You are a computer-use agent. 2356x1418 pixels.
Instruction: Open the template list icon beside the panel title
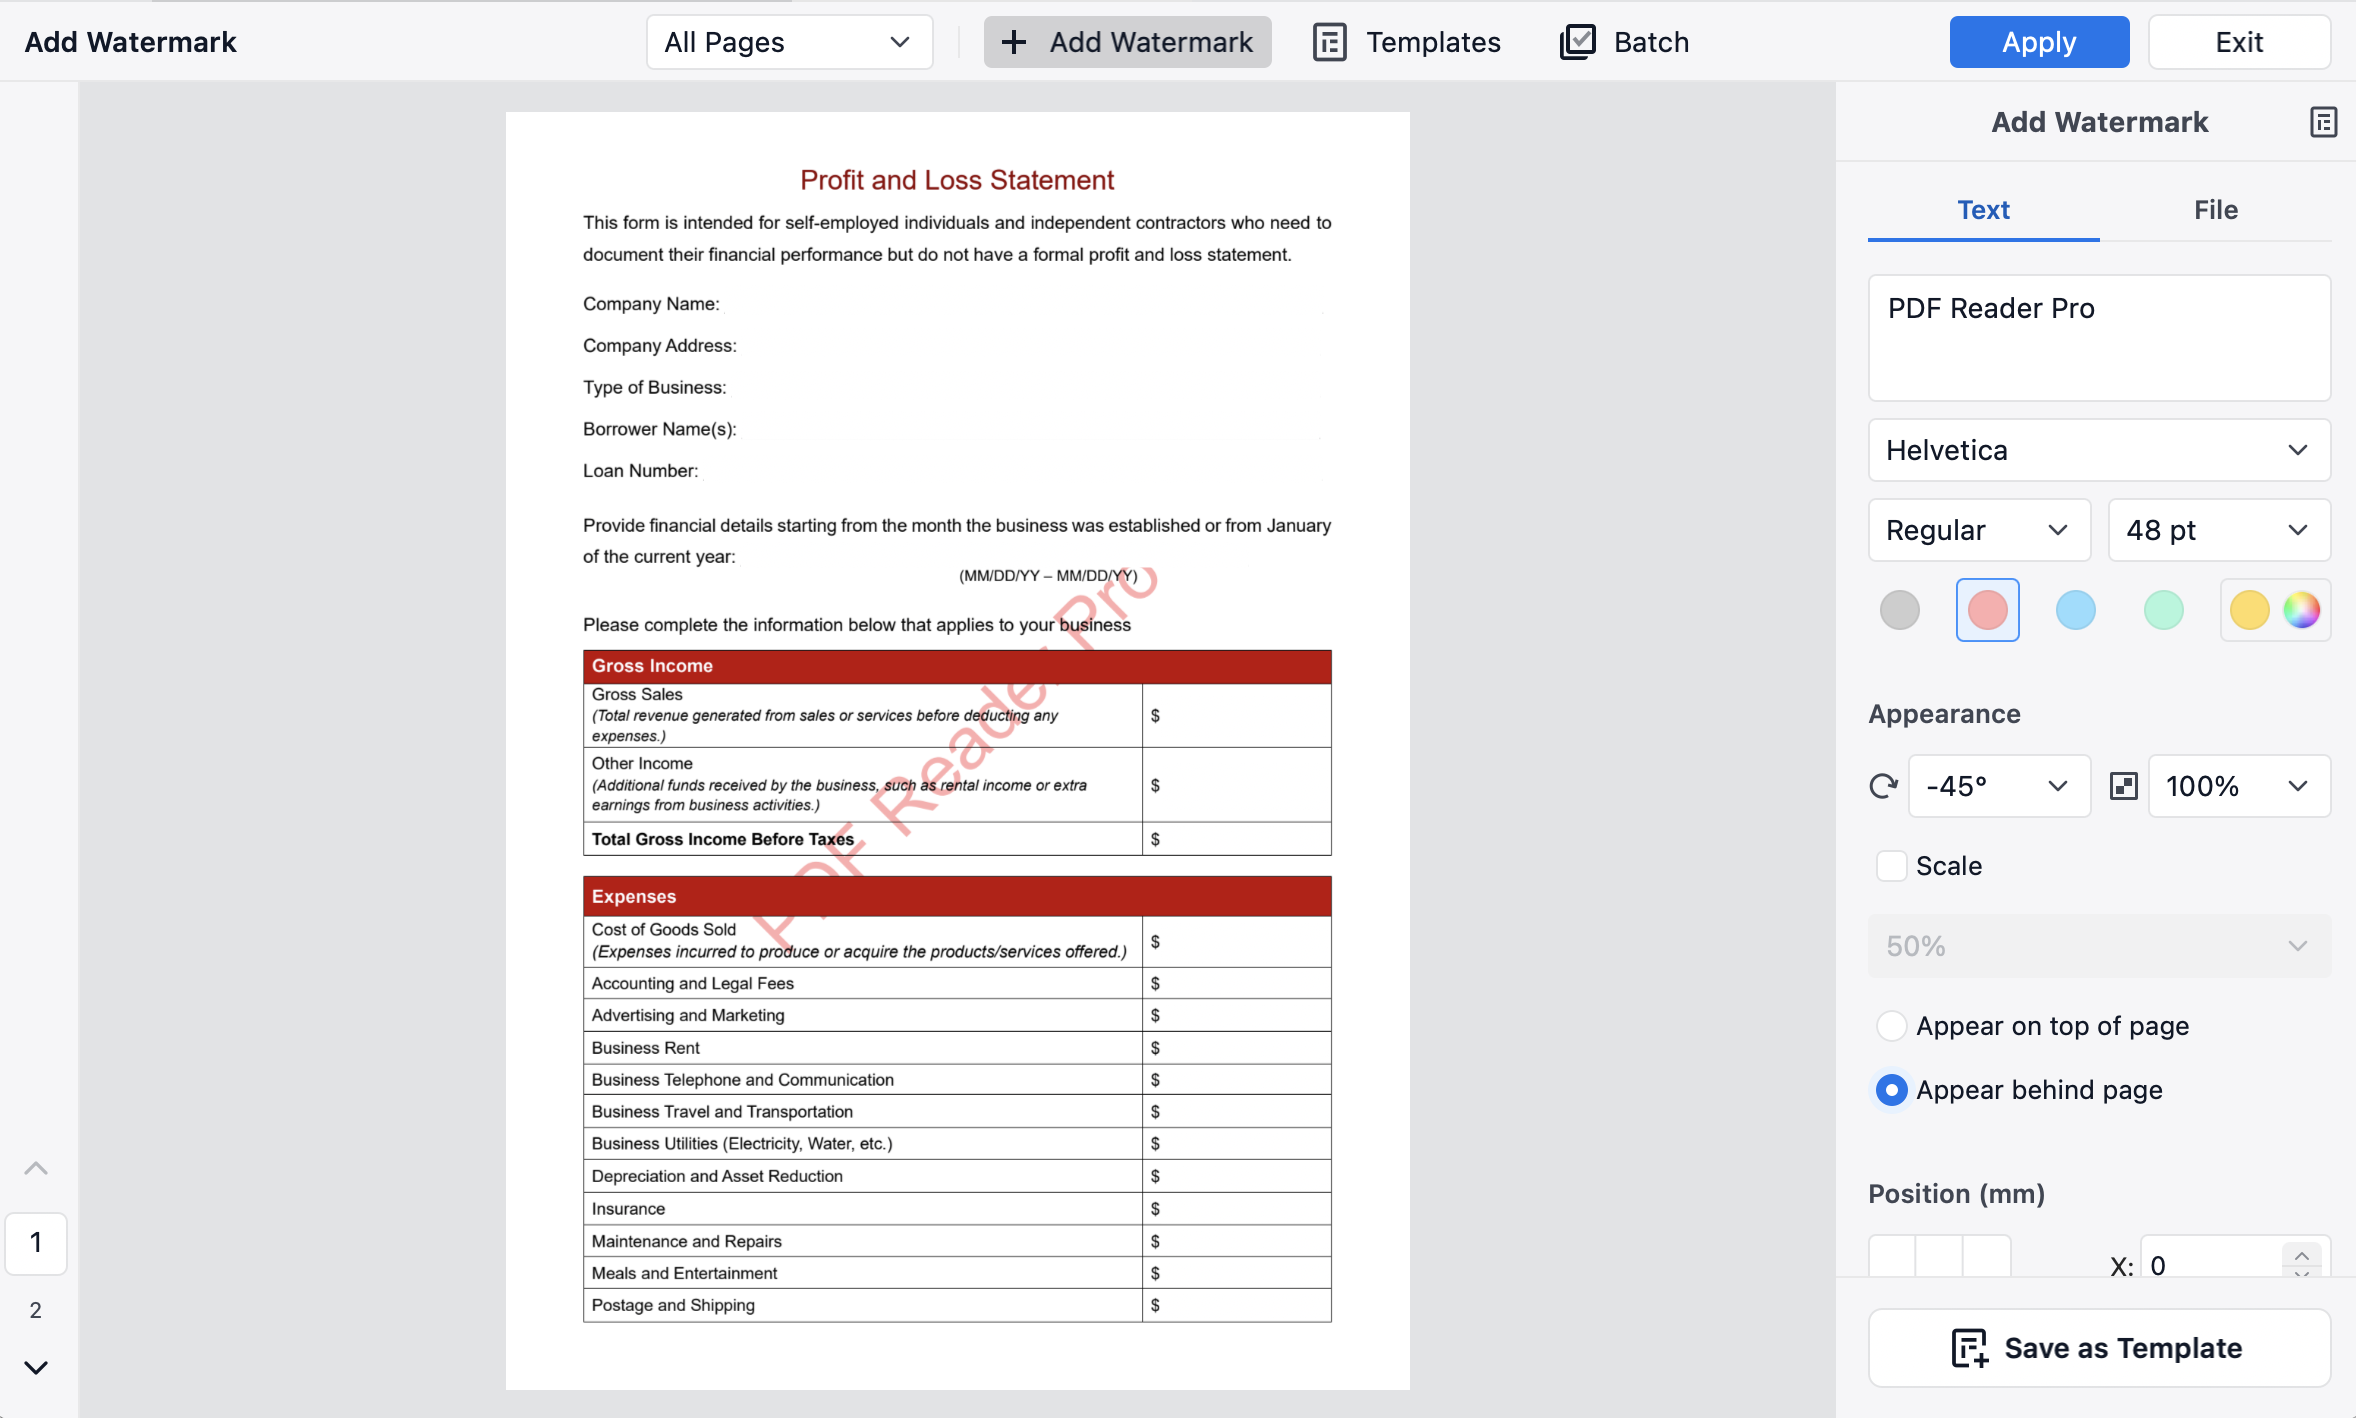(x=2323, y=122)
